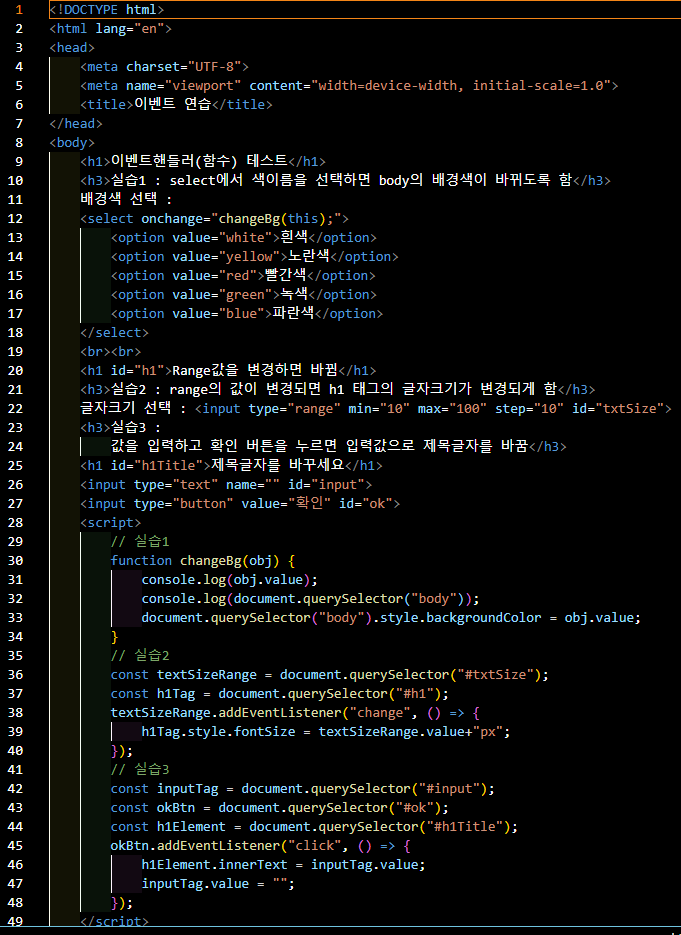
Task: Click the "change" event string
Action: 379,713
